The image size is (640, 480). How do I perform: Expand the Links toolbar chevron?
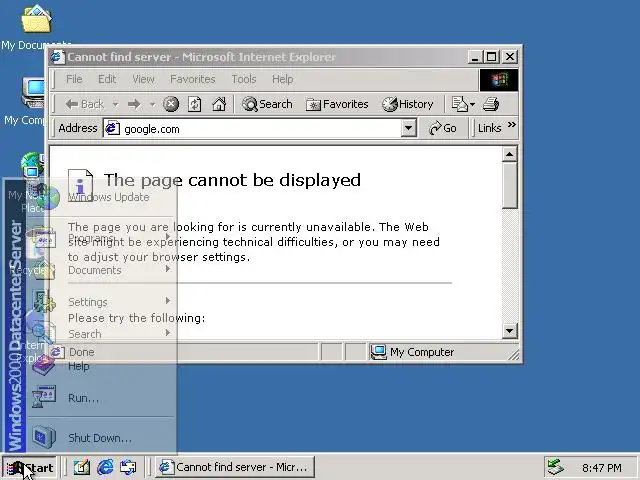(512, 125)
